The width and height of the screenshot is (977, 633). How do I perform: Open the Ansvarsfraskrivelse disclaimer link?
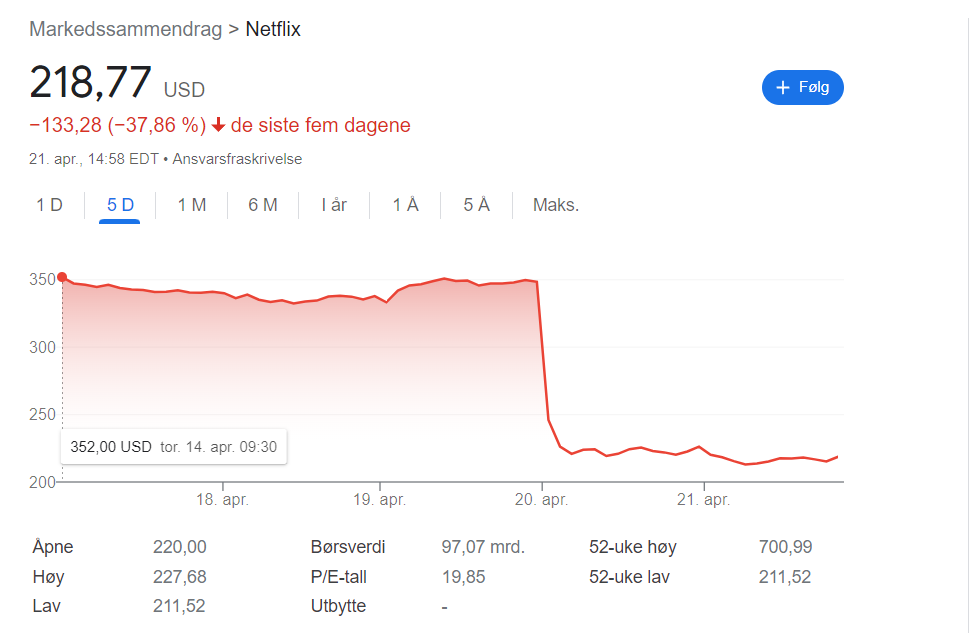(237, 159)
